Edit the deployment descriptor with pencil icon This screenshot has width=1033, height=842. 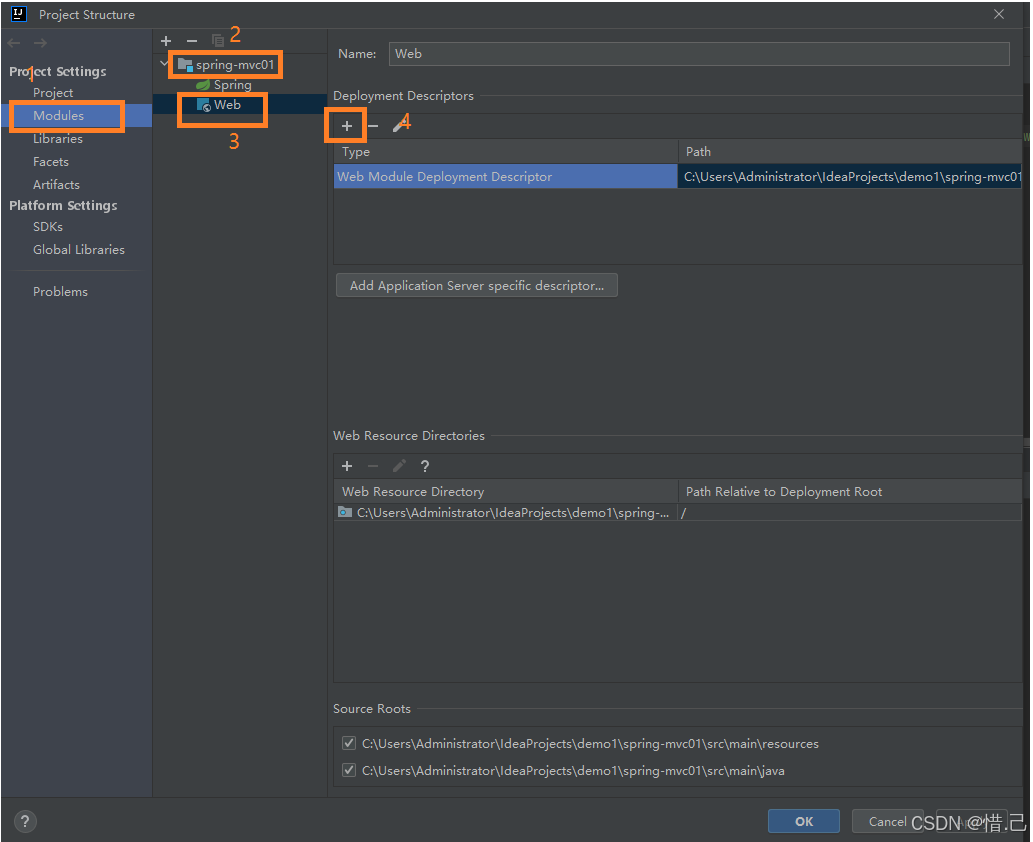point(399,125)
